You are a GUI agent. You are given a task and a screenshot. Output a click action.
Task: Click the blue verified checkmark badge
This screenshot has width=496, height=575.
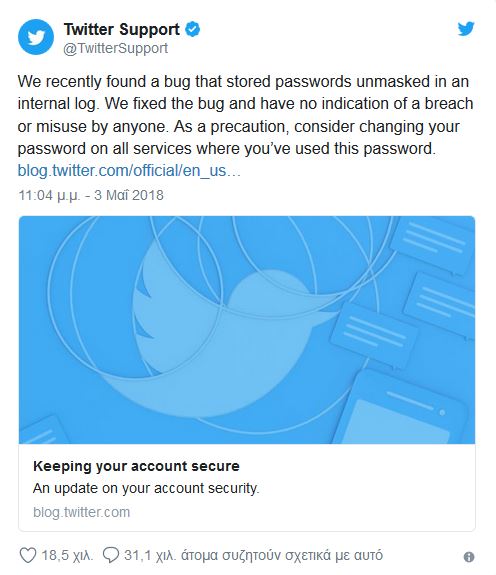click(x=192, y=29)
